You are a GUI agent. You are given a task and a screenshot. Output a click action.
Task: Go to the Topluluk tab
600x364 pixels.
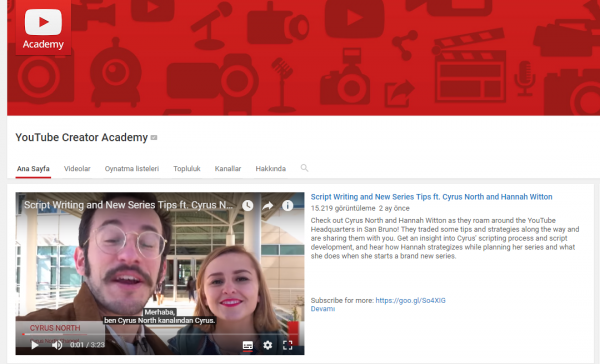(187, 168)
